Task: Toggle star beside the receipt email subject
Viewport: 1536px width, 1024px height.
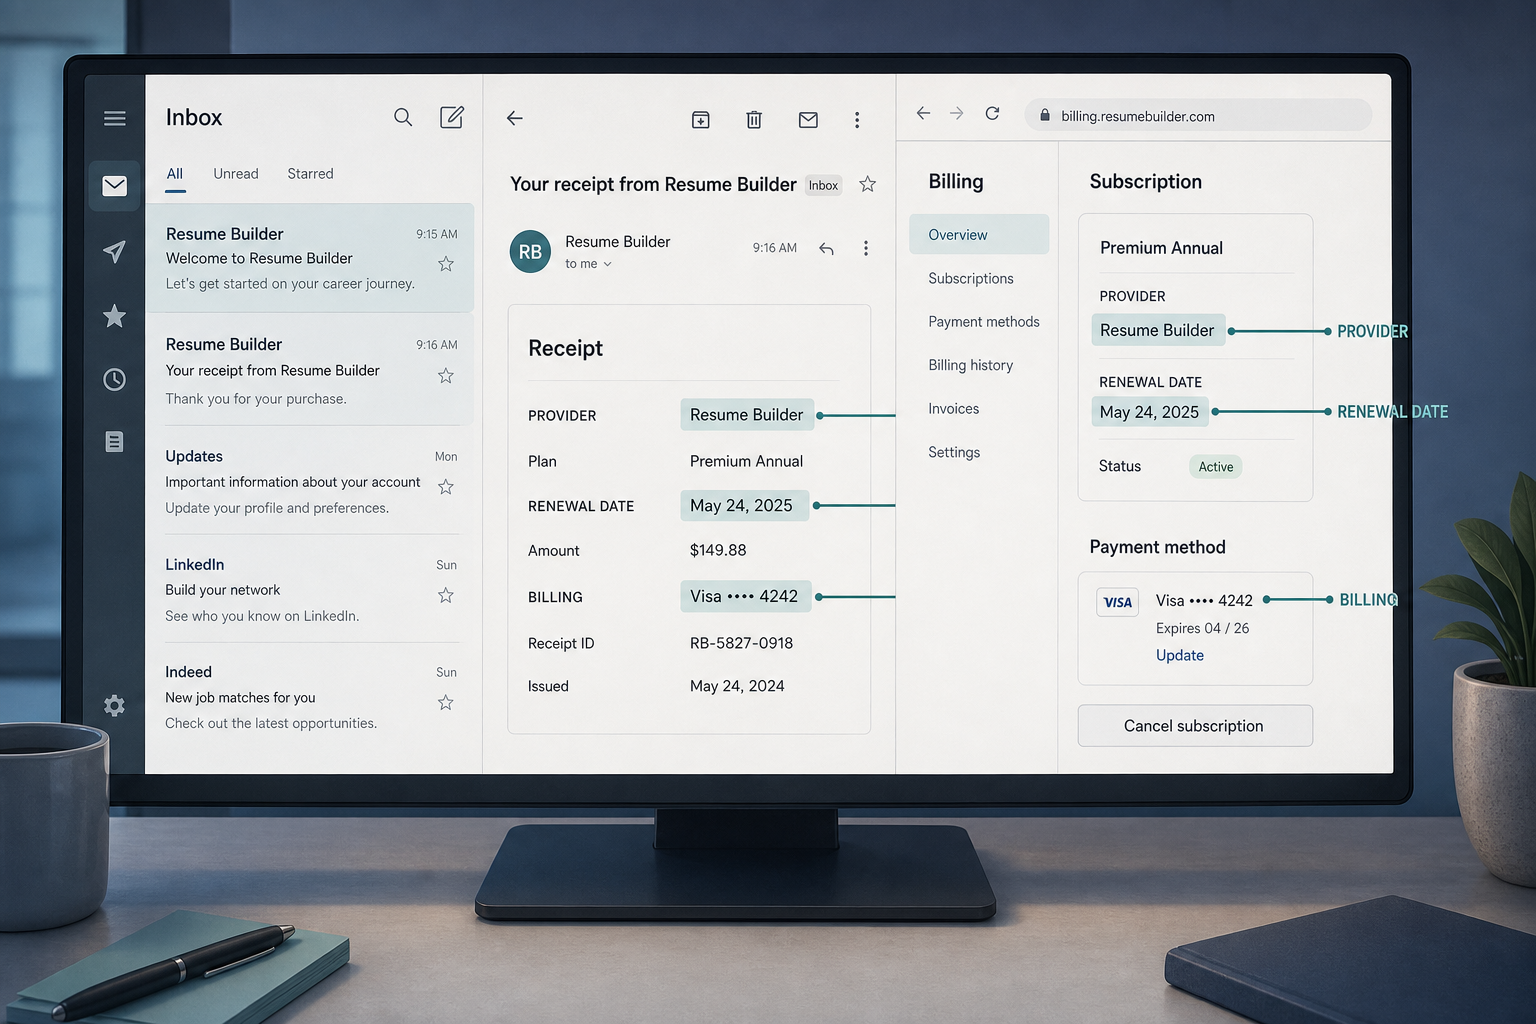Action: [868, 184]
